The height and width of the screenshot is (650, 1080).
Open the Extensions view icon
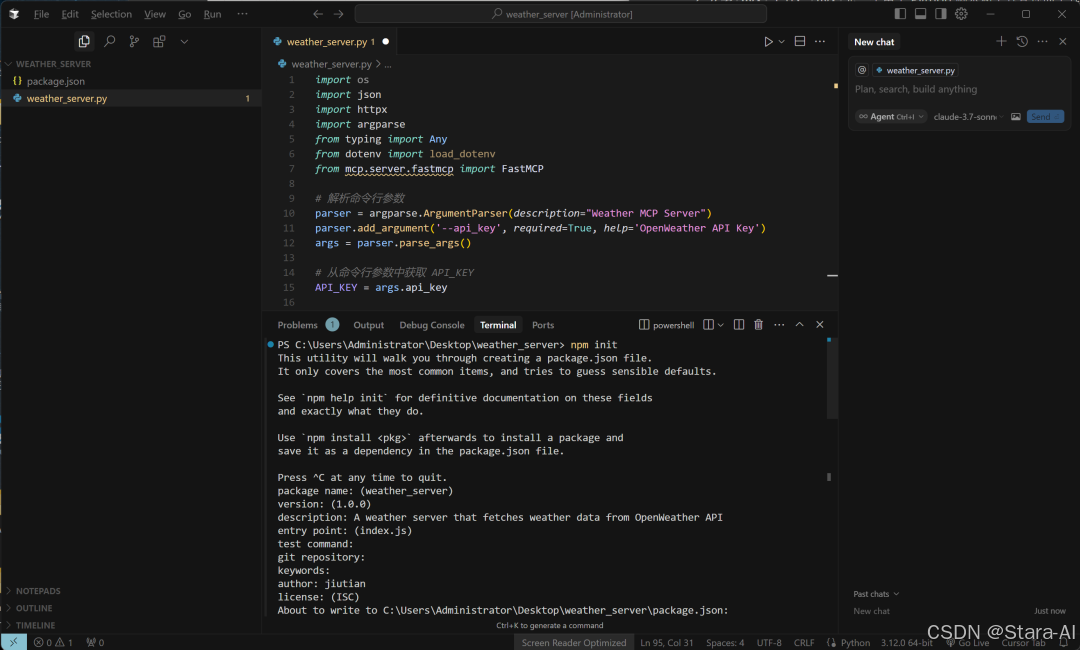[159, 41]
